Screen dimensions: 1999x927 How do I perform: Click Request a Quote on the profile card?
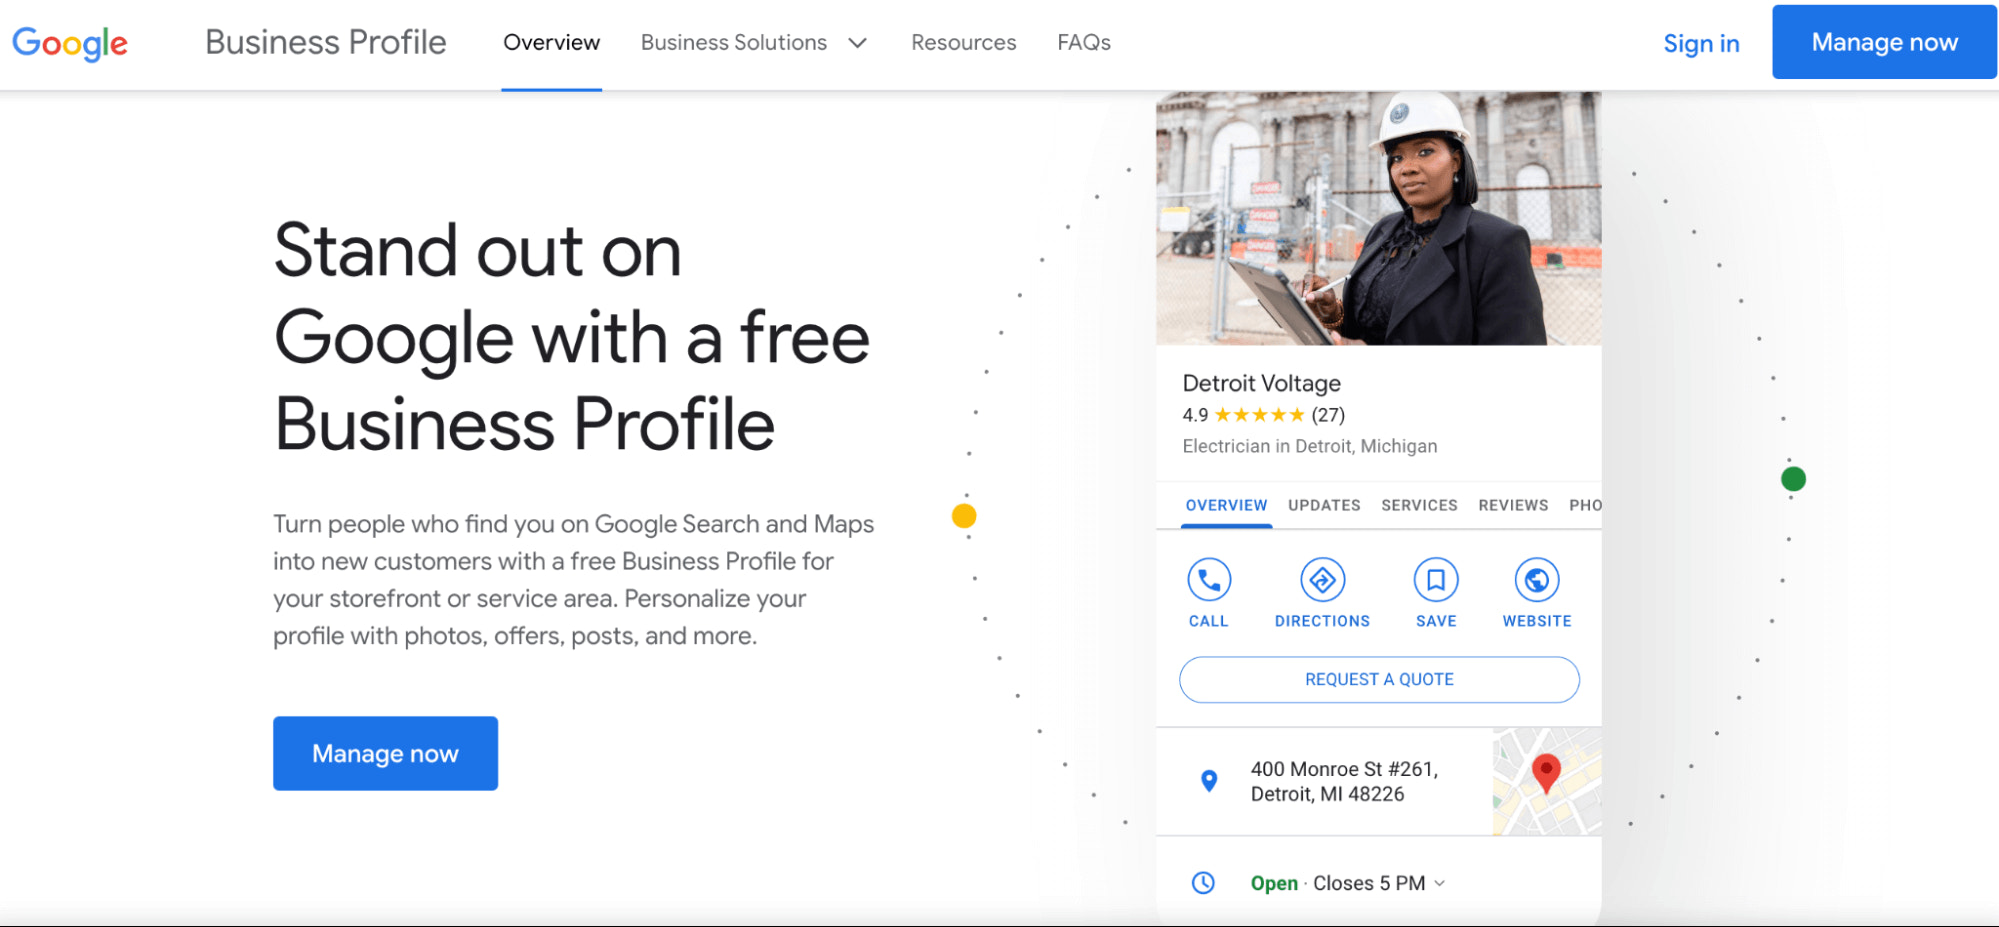[x=1379, y=679]
